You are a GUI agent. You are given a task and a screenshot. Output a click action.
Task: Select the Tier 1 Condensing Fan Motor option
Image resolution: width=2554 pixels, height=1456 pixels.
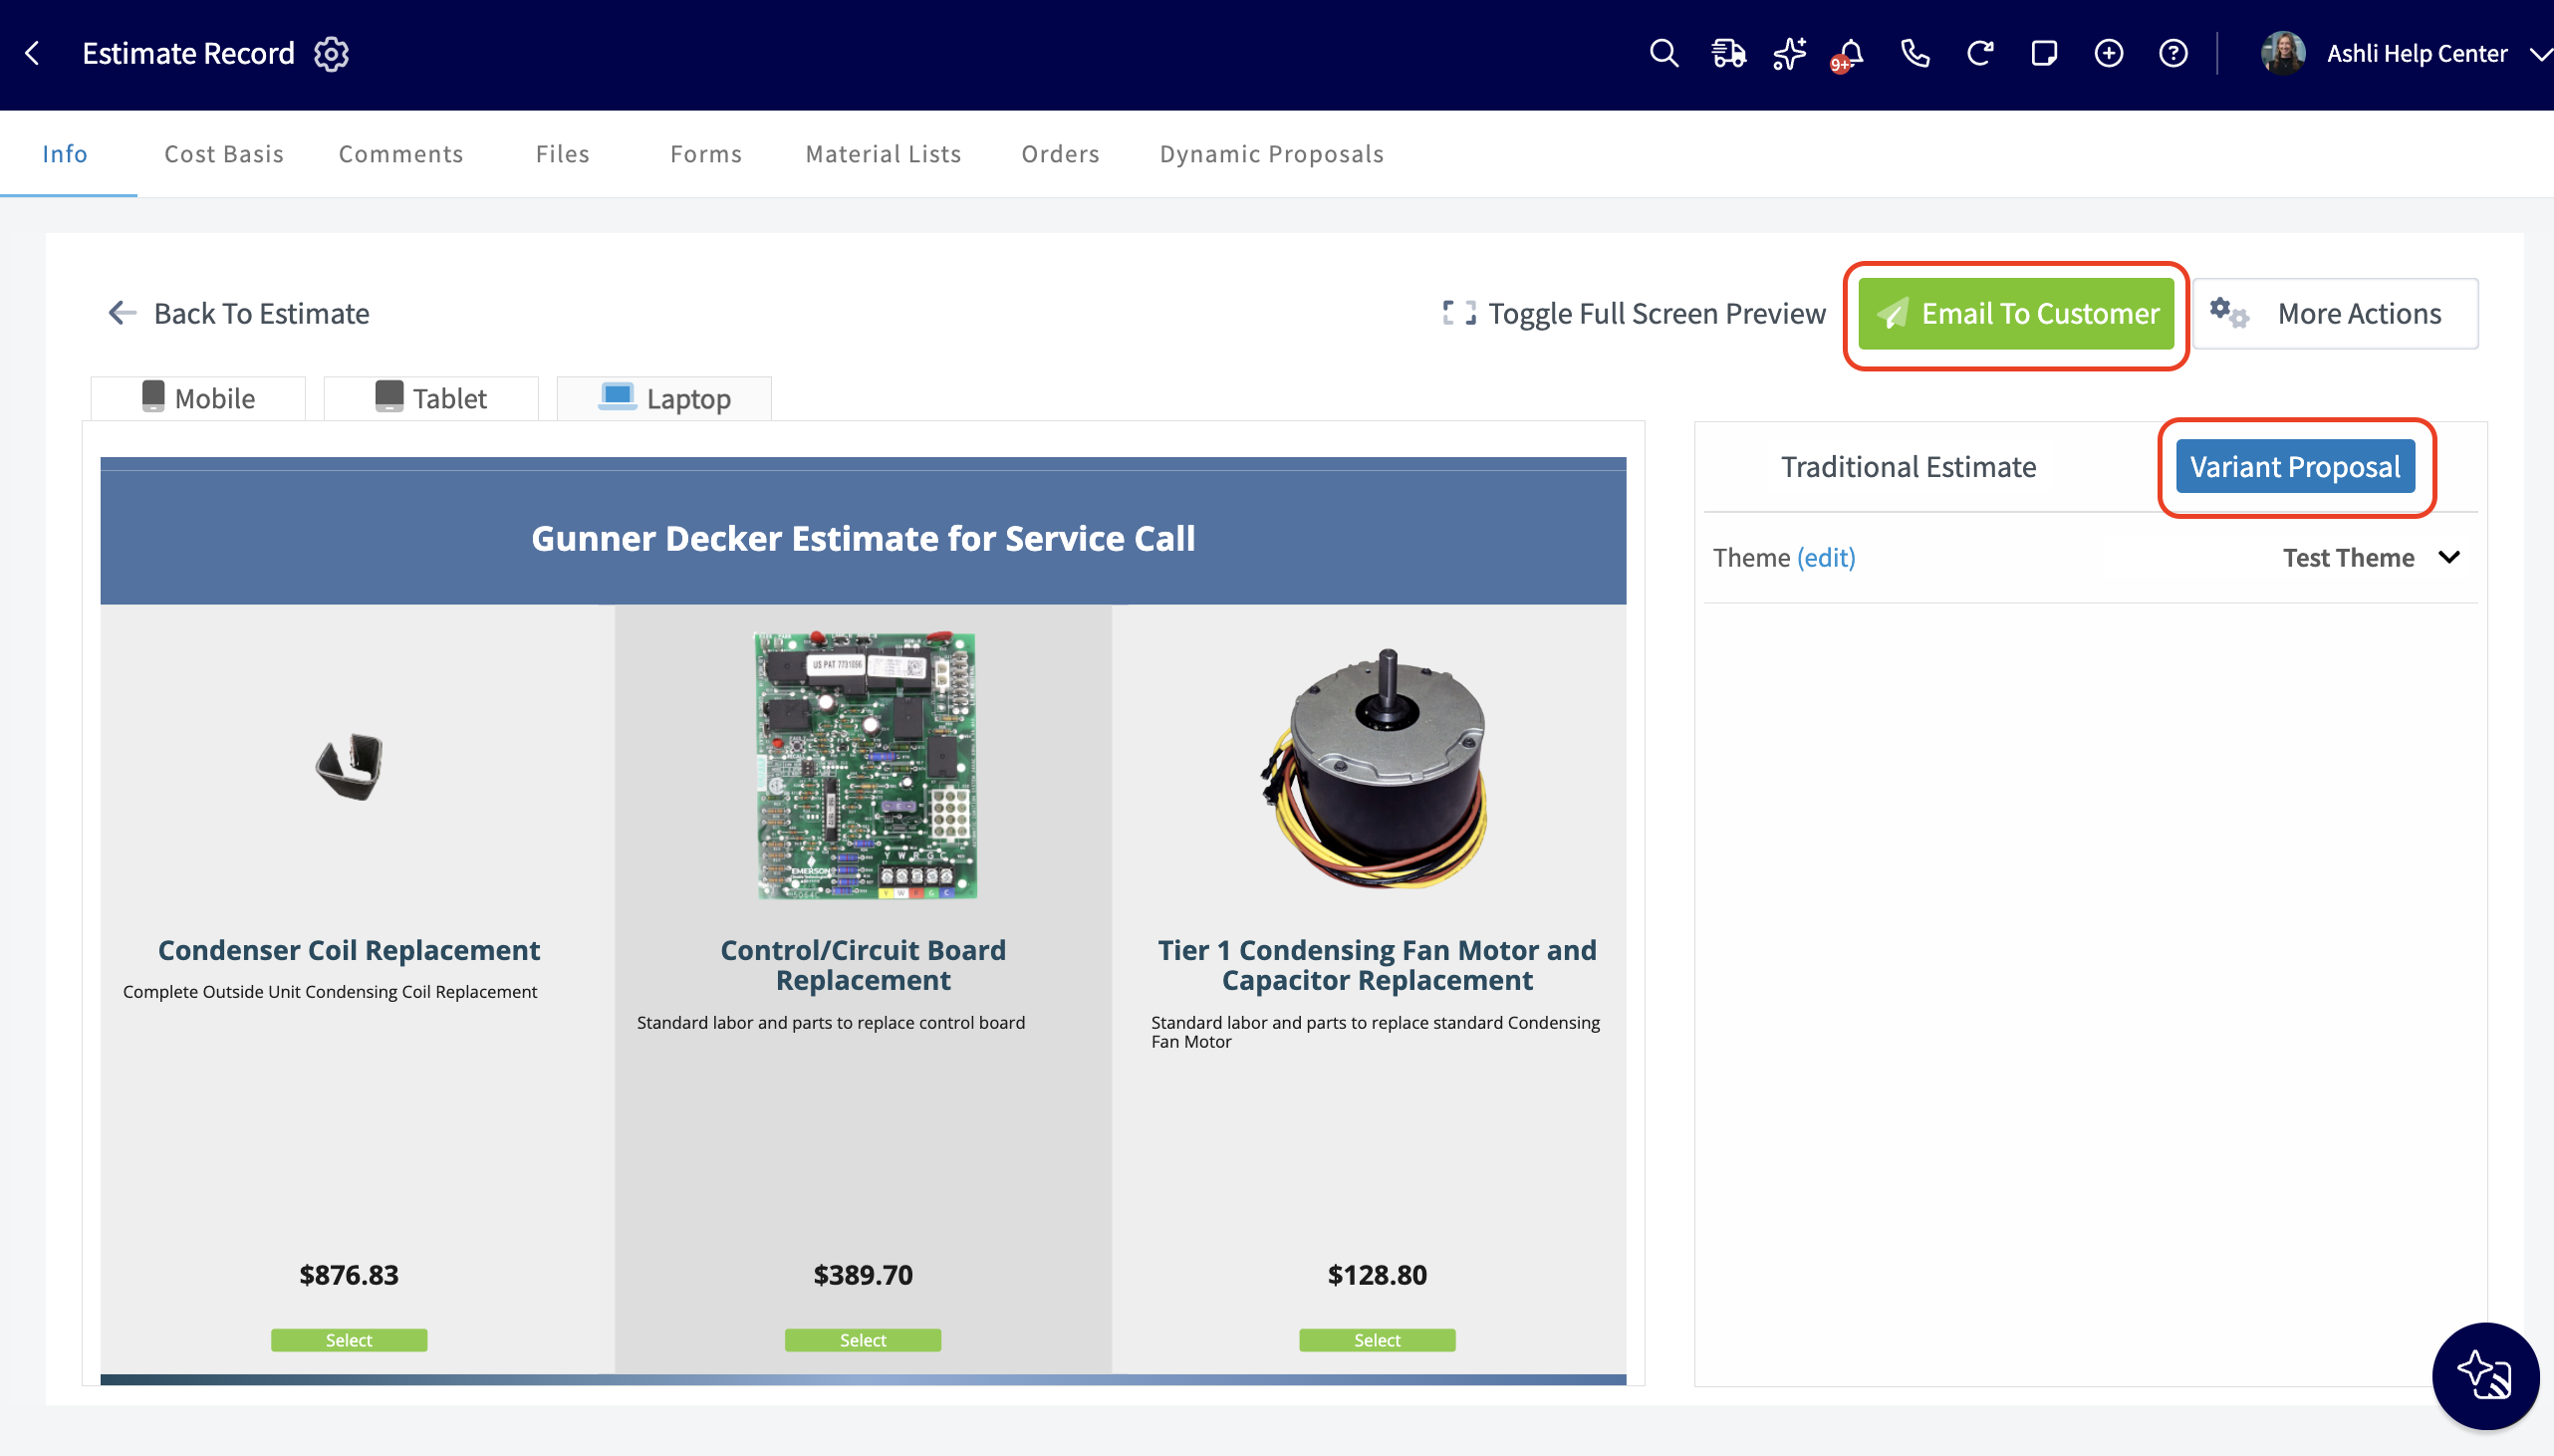[1377, 1340]
